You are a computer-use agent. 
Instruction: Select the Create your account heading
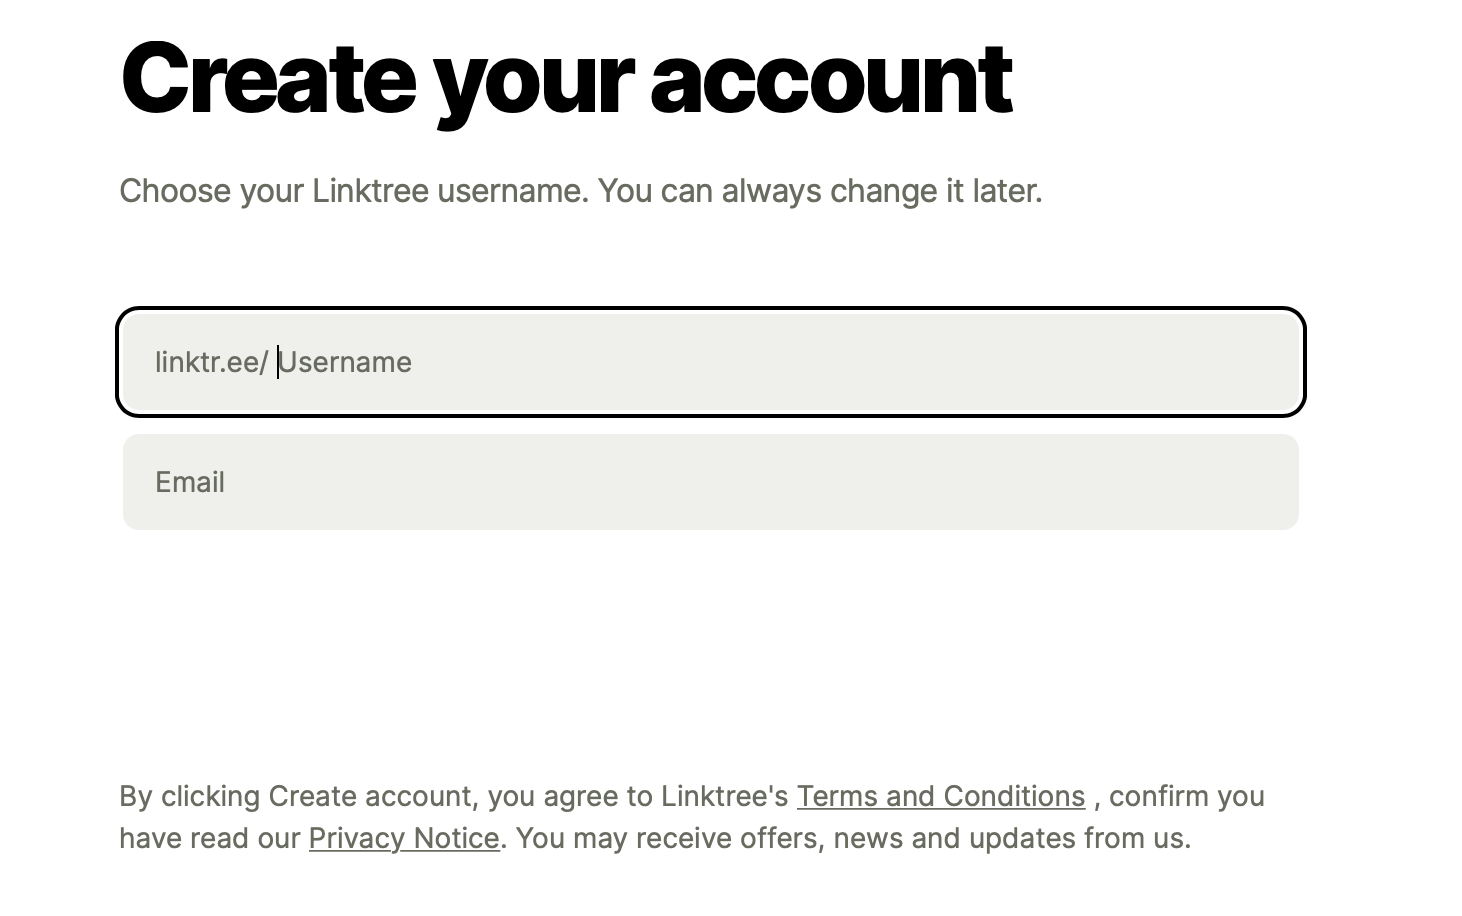(566, 80)
